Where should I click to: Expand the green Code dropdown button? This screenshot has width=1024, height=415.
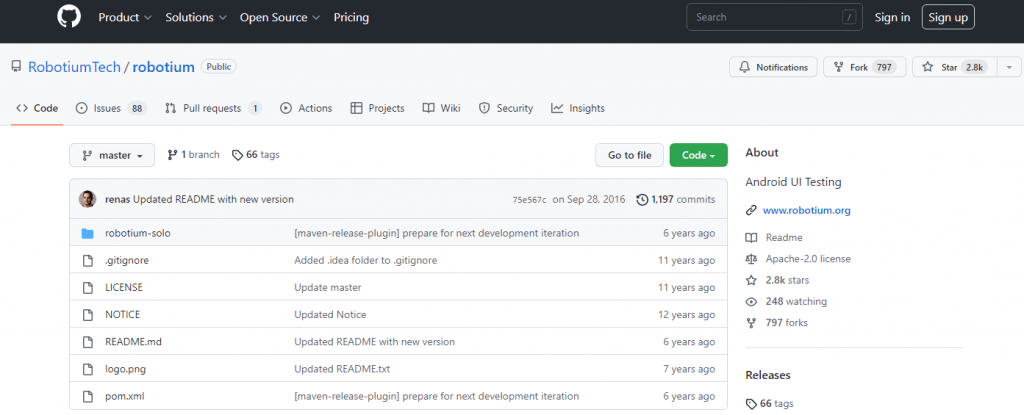pos(698,156)
